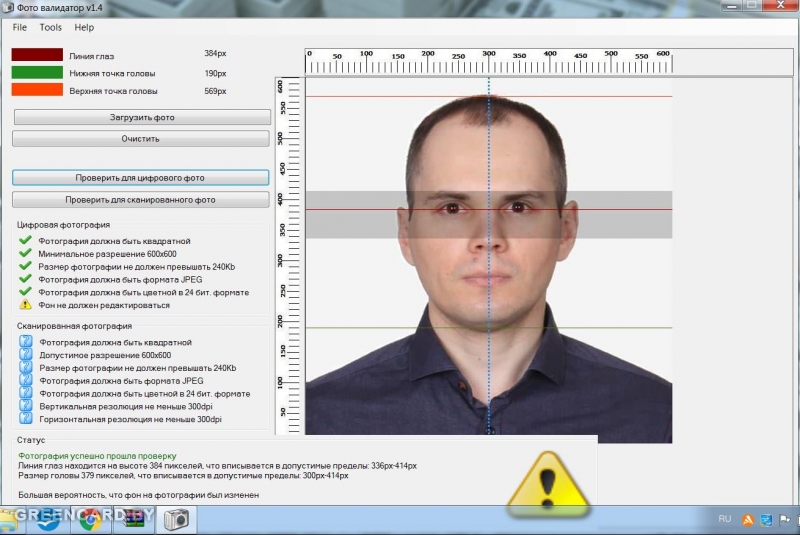800x535 pixels.
Task: Click "Проверить для сканированного фото" button
Action: [141, 200]
